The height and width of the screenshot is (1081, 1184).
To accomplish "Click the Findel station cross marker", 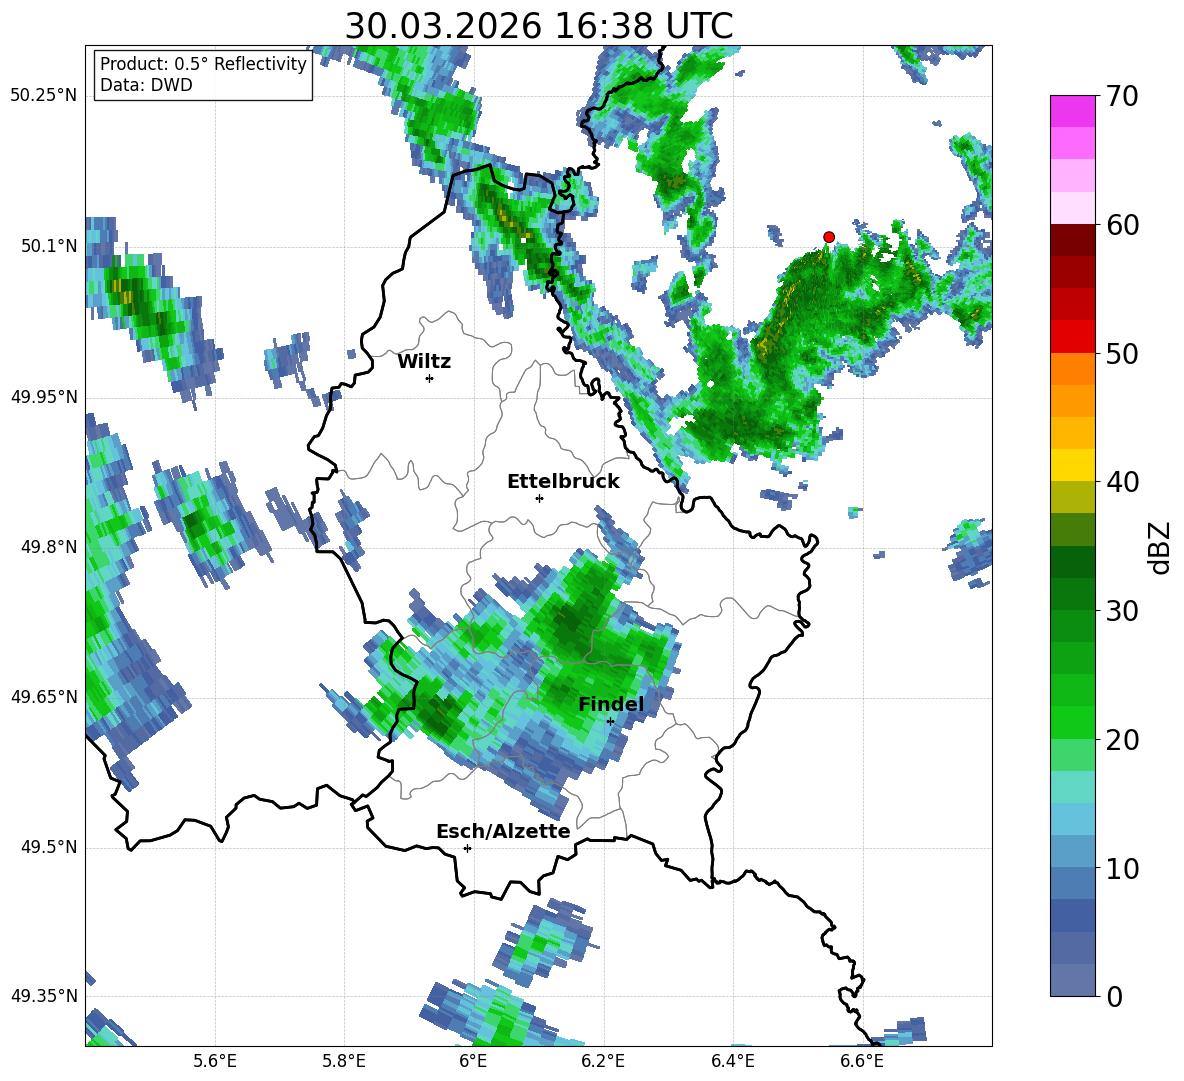I will pos(610,722).
